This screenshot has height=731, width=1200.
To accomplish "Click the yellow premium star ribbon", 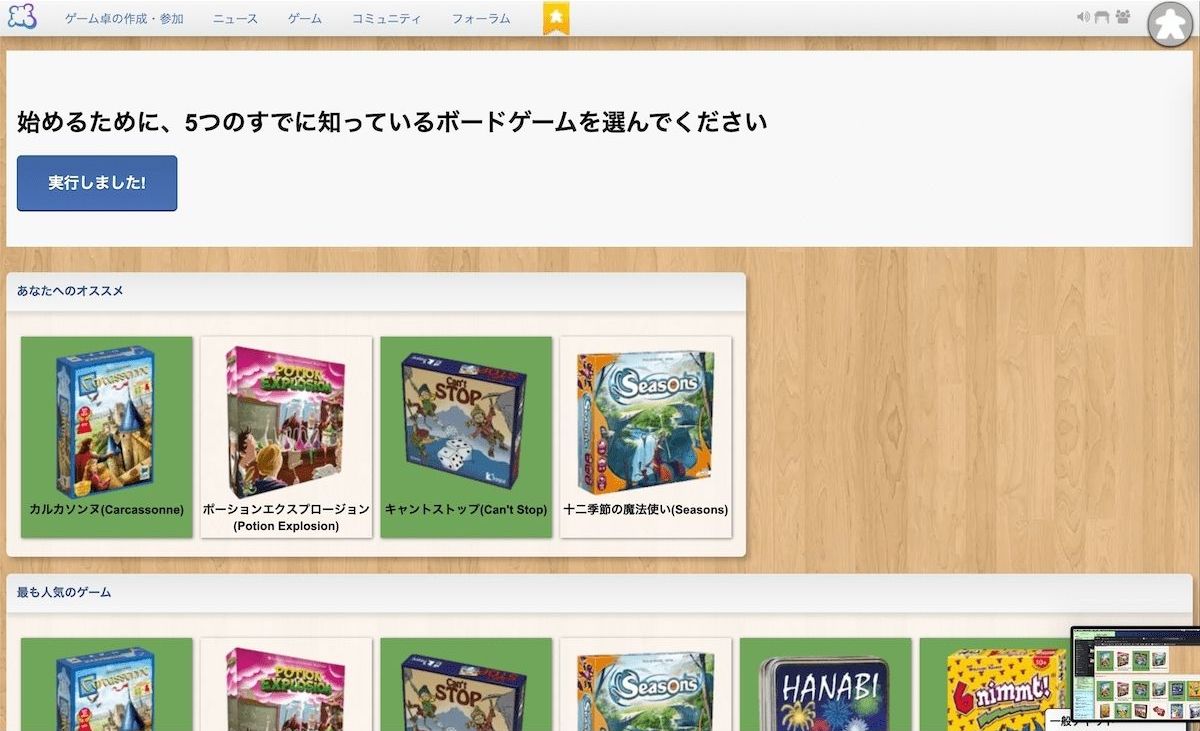I will [556, 18].
